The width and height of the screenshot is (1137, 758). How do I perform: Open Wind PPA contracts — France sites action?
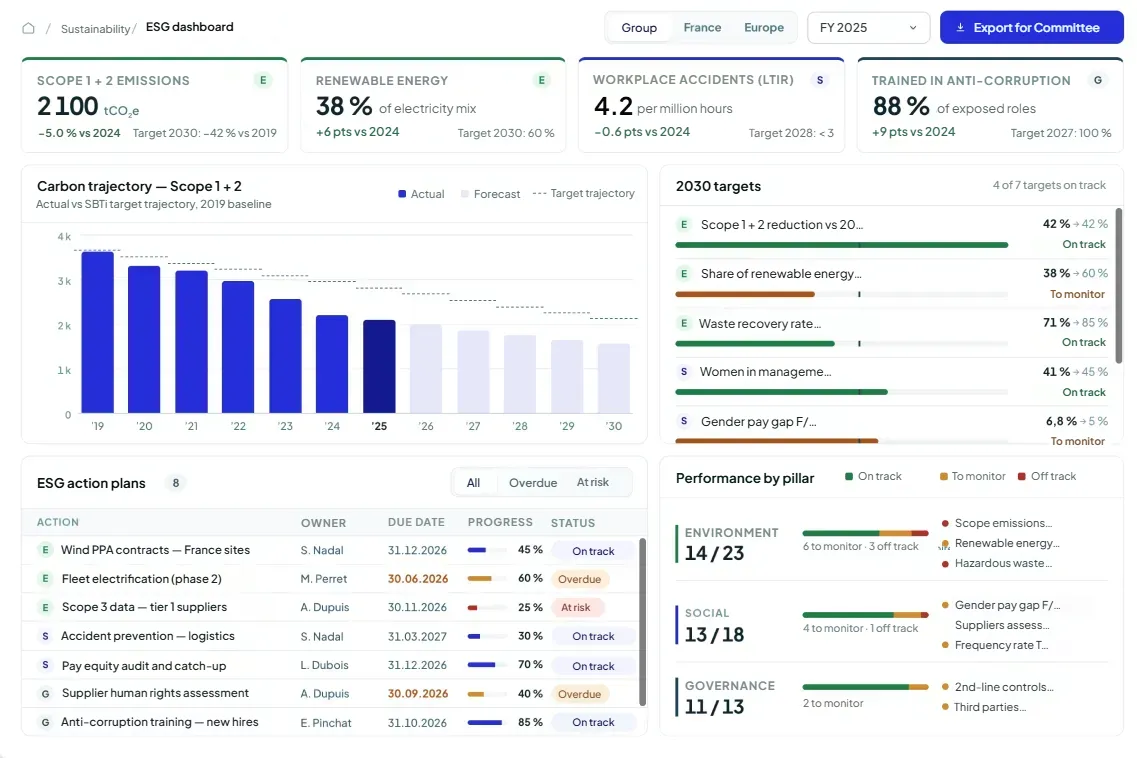point(155,550)
